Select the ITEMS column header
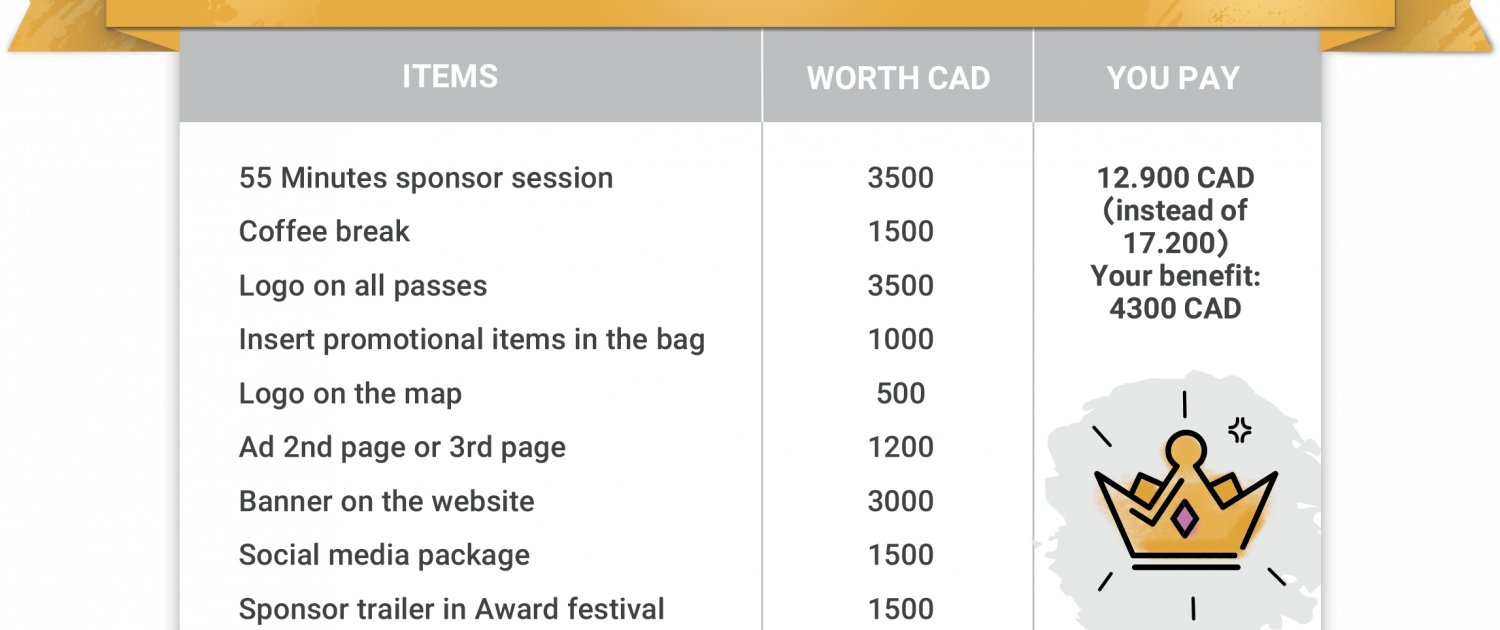Viewport: 1500px width, 630px height. (x=450, y=77)
